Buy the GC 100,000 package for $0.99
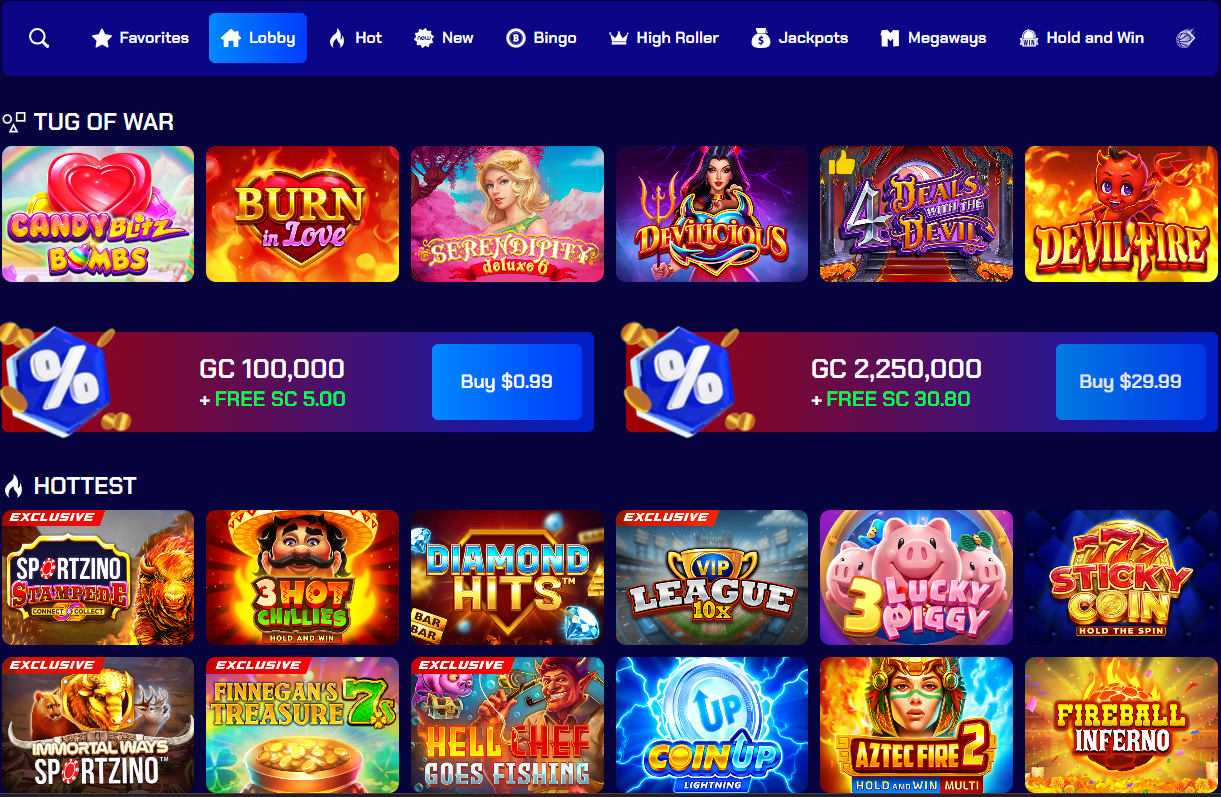The height and width of the screenshot is (797, 1221). tap(507, 382)
